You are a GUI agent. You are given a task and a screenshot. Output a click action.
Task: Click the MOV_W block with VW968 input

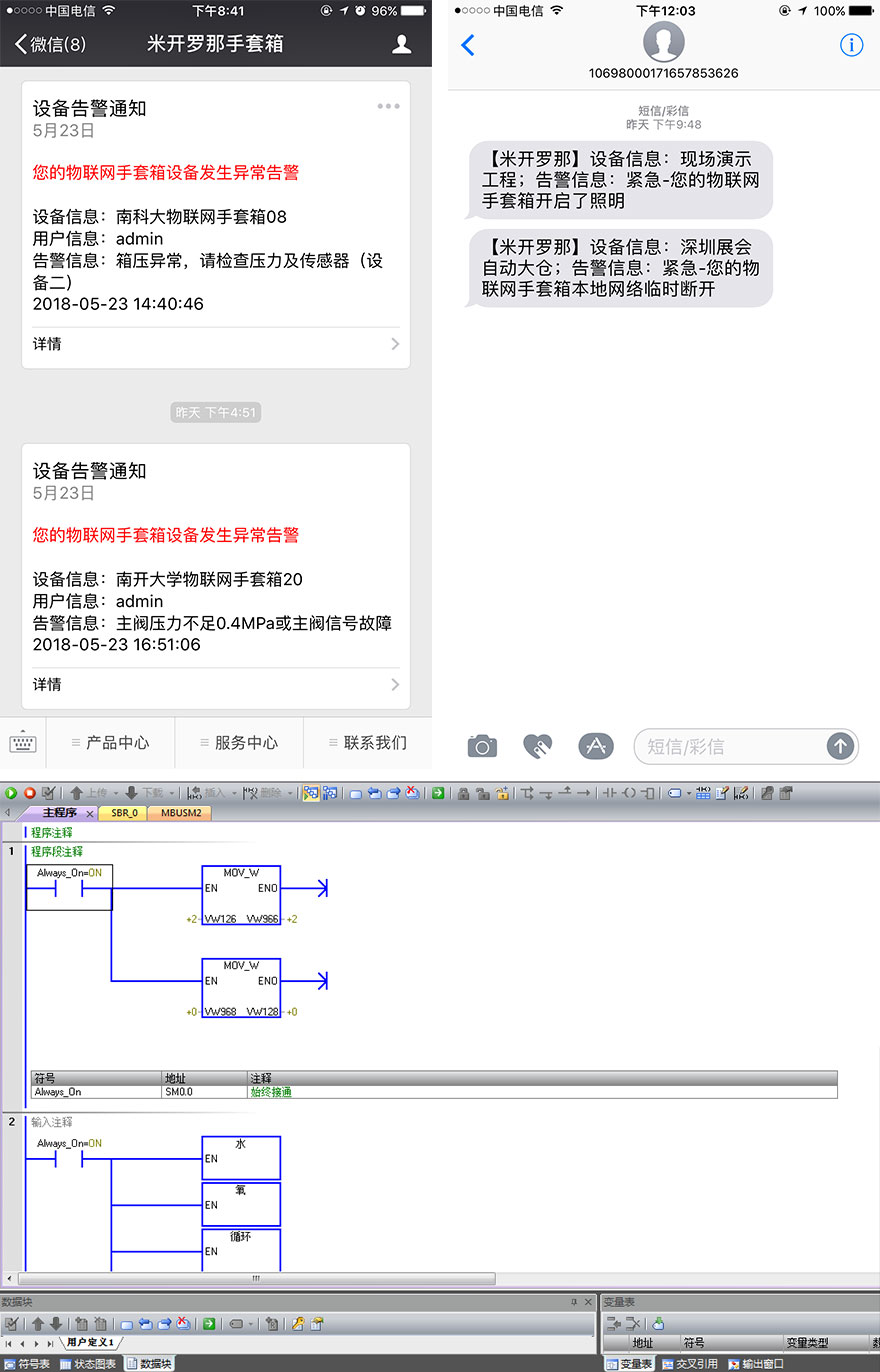point(241,988)
